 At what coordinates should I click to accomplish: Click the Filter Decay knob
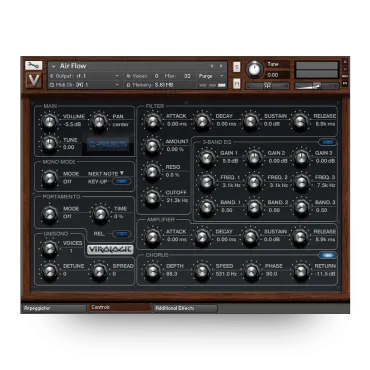202,121
